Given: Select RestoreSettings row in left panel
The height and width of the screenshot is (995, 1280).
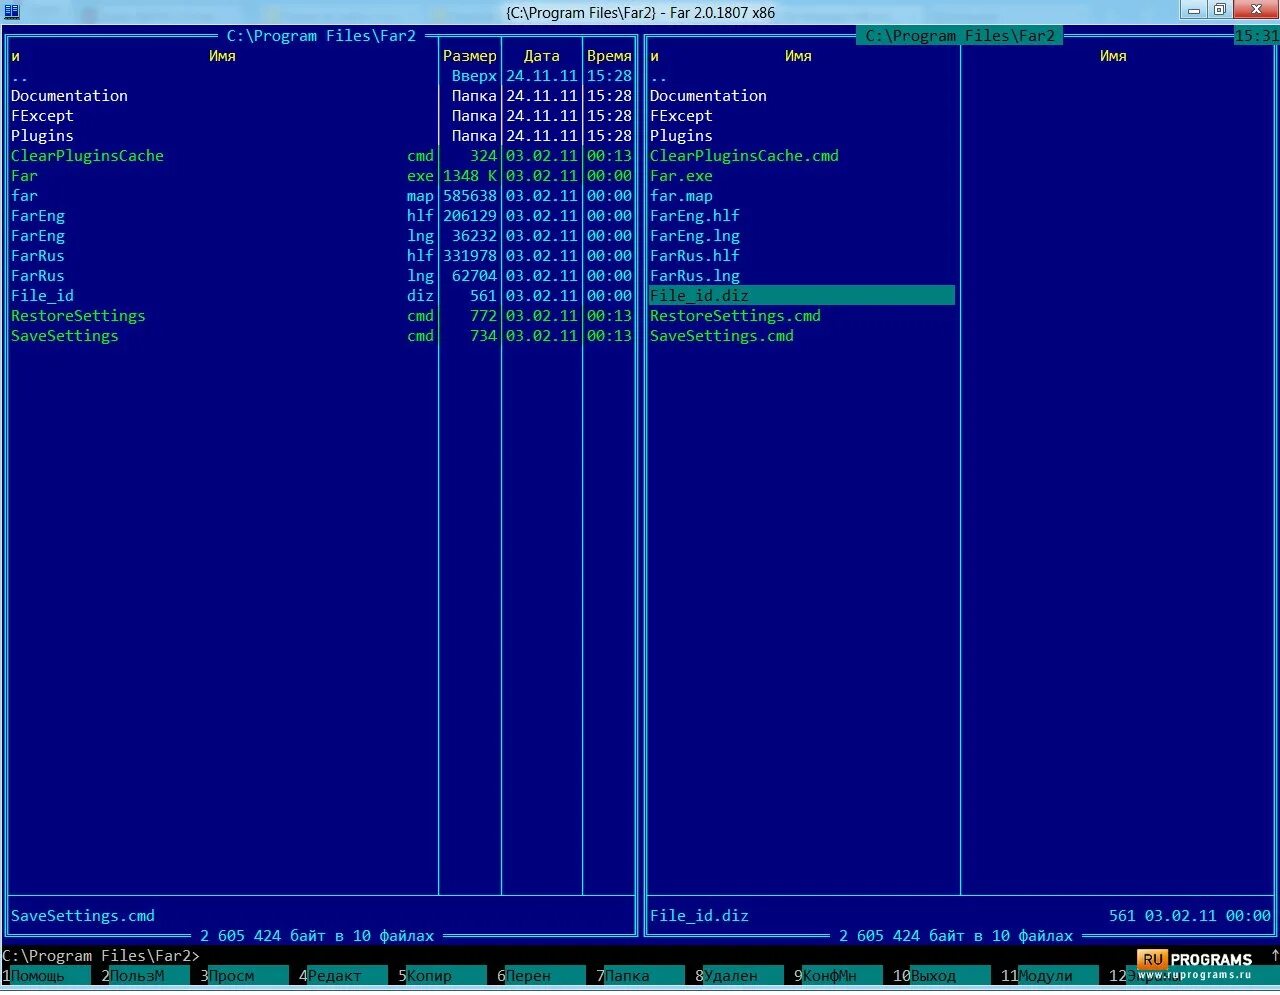Looking at the screenshot, I should [x=320, y=316].
